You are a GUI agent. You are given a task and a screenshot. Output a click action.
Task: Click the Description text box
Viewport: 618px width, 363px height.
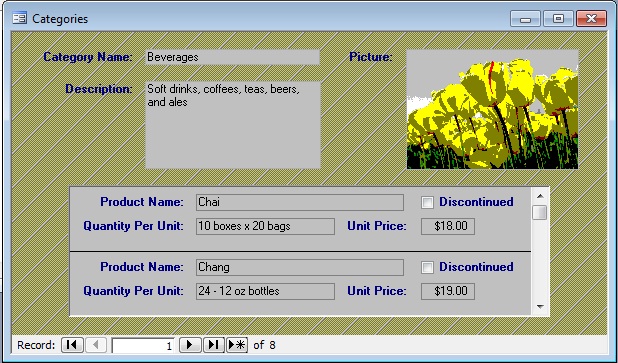[233, 125]
